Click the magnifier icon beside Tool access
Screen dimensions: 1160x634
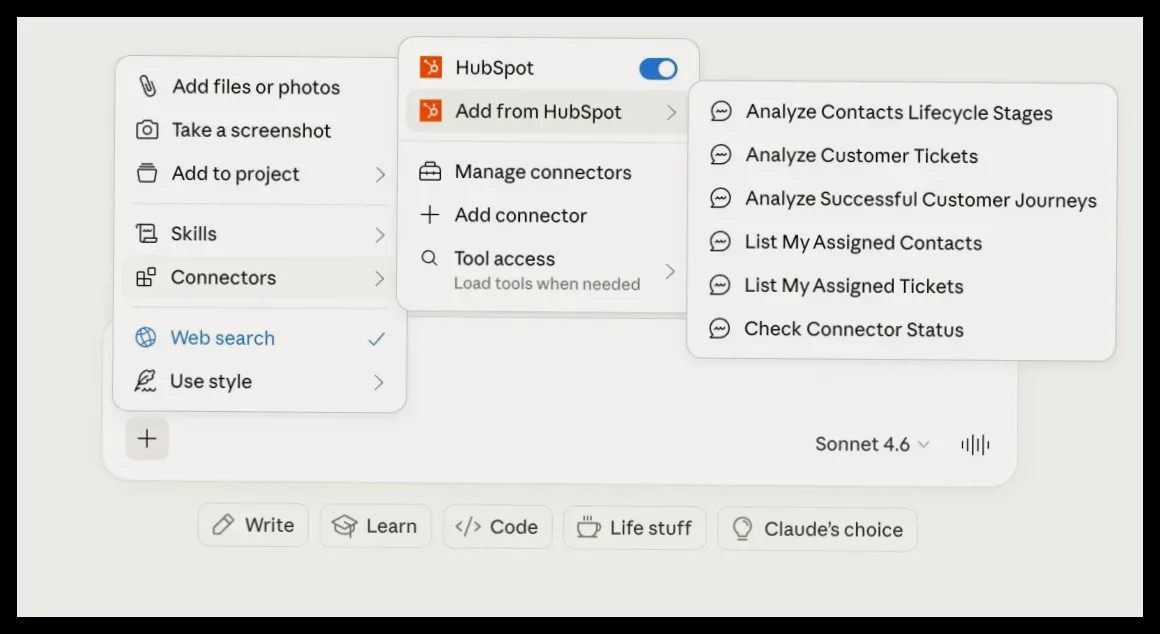point(429,258)
